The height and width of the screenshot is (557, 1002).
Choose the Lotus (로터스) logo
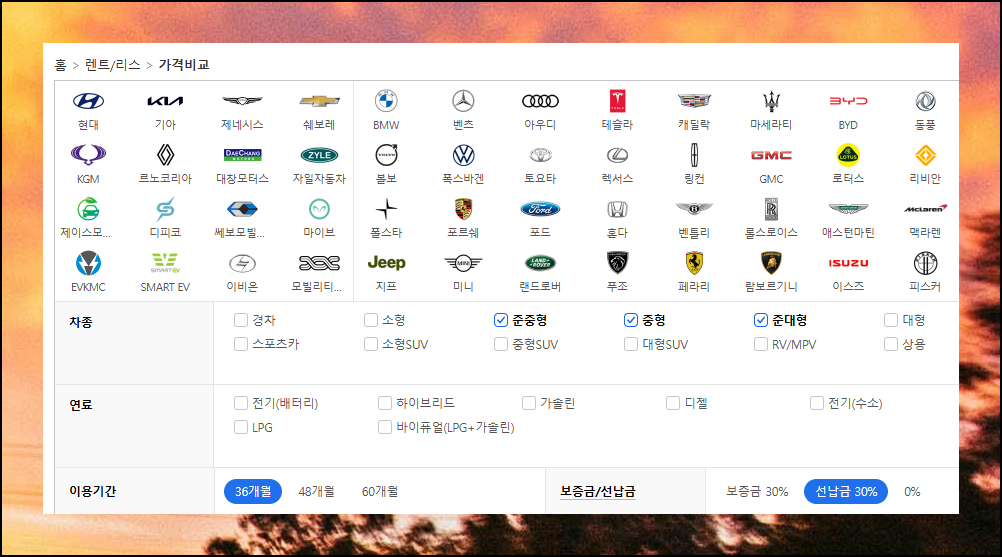848,155
